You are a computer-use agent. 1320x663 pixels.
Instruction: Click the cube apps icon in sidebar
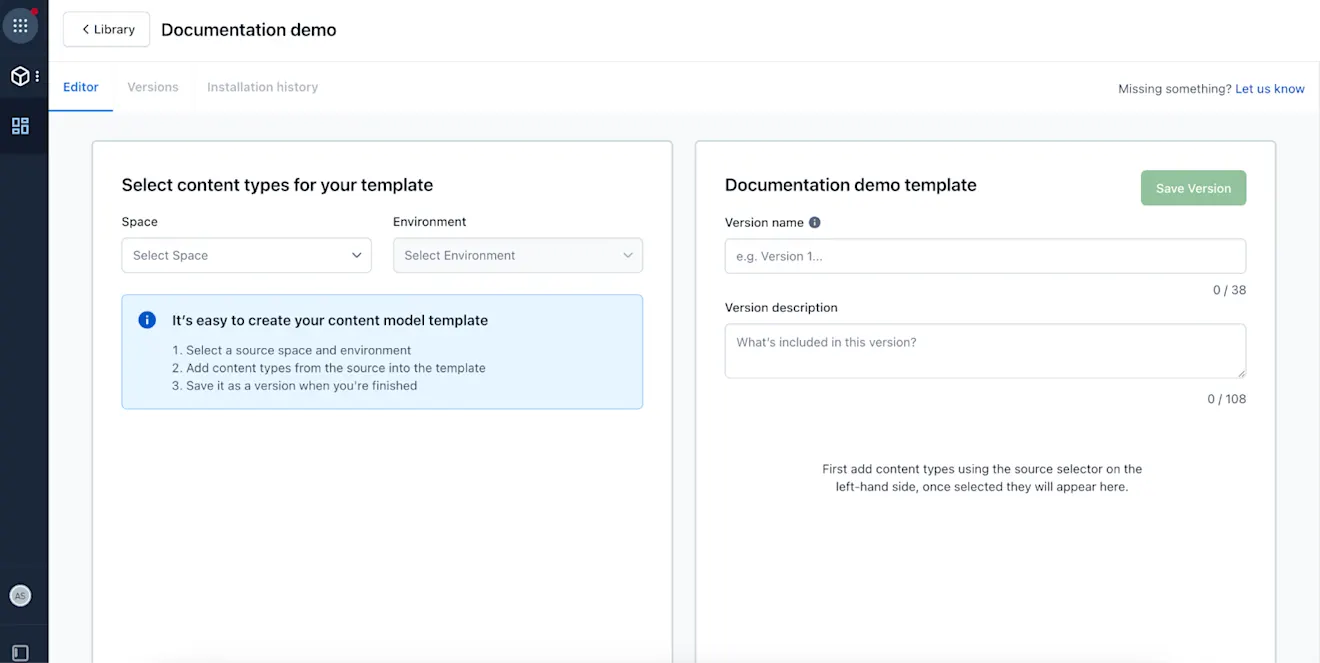pos(20,76)
